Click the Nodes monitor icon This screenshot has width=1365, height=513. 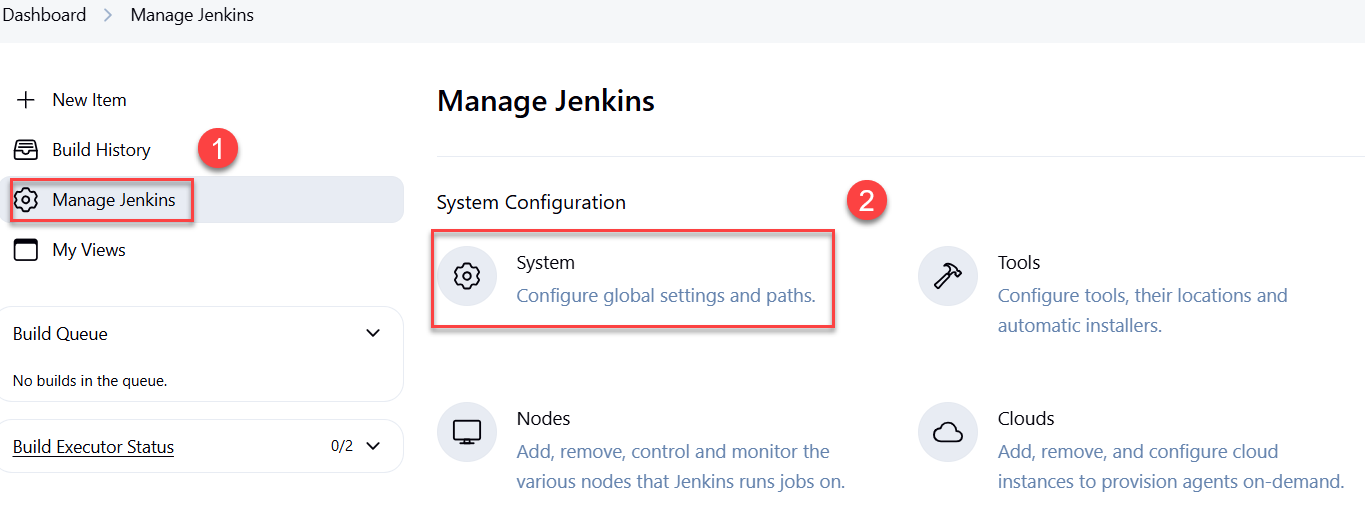pos(467,432)
